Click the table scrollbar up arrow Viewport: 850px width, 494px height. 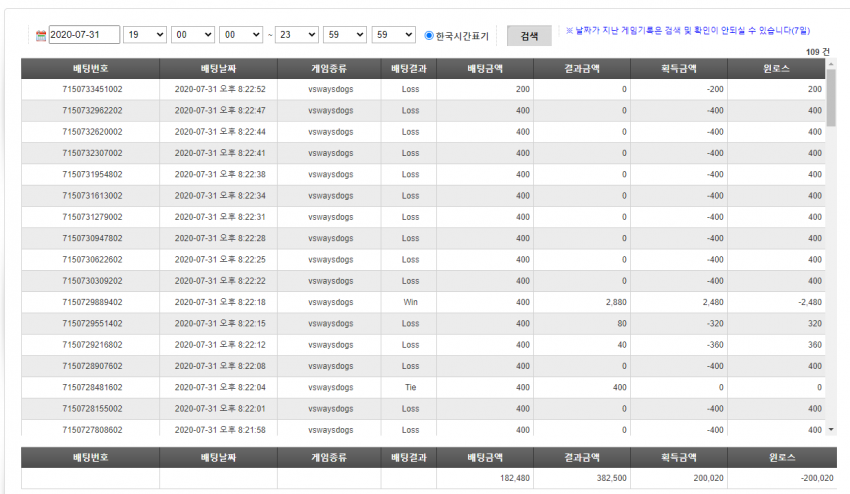(831, 64)
